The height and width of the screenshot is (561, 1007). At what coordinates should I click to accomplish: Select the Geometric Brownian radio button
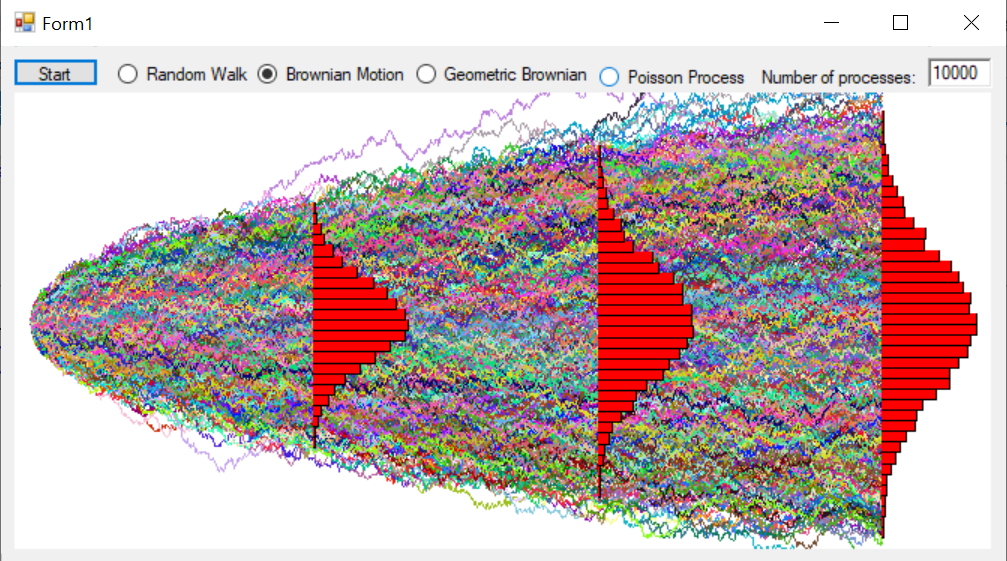click(427, 75)
